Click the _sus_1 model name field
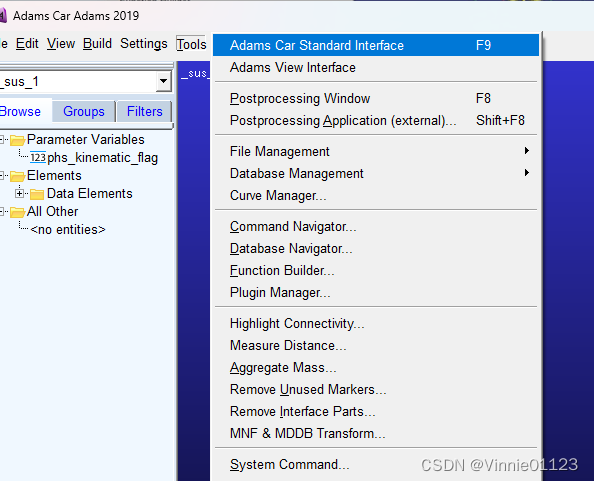The height and width of the screenshot is (481, 594). click(78, 81)
